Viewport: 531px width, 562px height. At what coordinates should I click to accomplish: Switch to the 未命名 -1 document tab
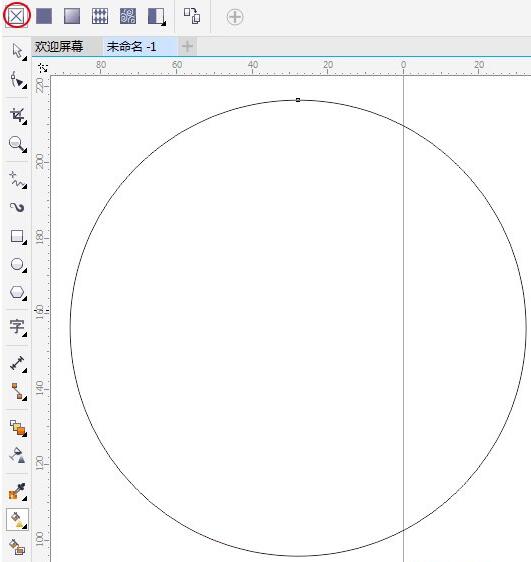coord(131,47)
